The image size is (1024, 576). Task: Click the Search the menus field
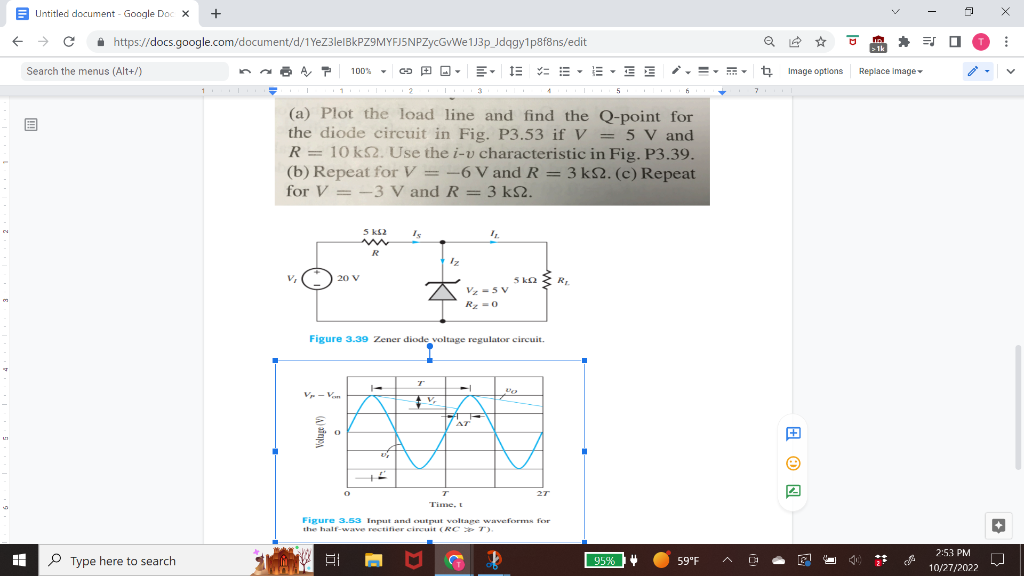point(125,71)
